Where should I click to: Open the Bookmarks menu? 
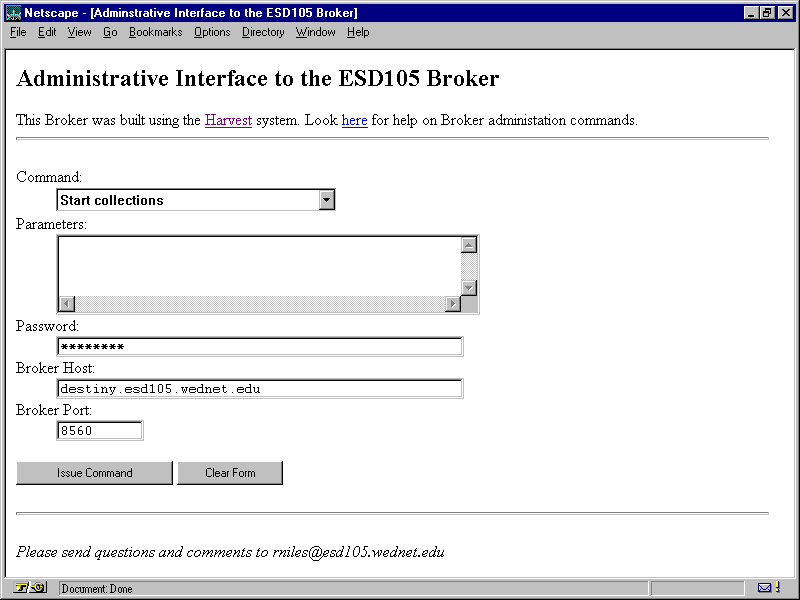[x=155, y=32]
